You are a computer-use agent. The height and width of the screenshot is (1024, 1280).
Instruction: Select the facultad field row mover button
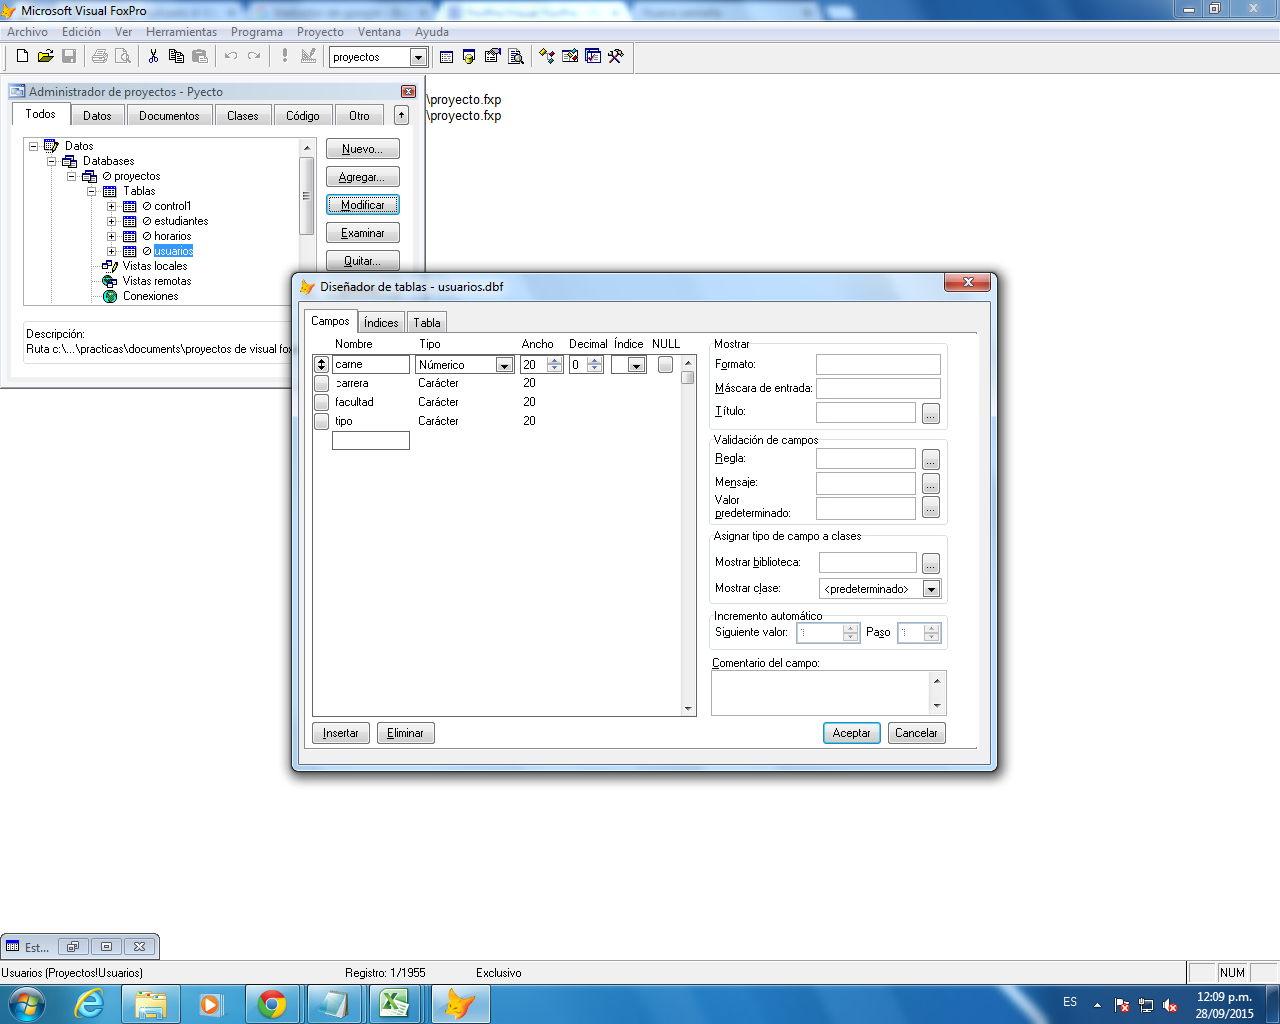[x=321, y=402]
